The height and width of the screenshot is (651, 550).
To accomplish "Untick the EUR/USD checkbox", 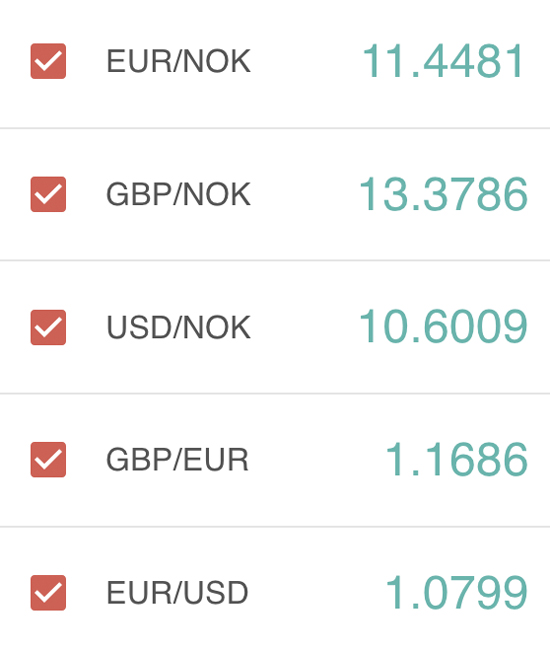I will click(48, 592).
